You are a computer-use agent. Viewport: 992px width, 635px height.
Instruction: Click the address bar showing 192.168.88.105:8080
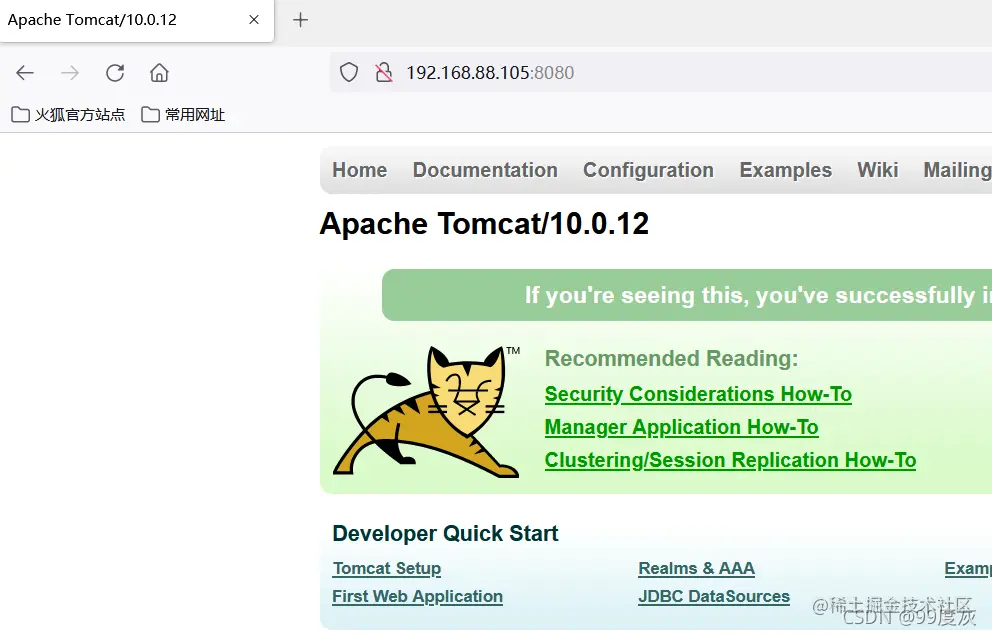(x=660, y=73)
